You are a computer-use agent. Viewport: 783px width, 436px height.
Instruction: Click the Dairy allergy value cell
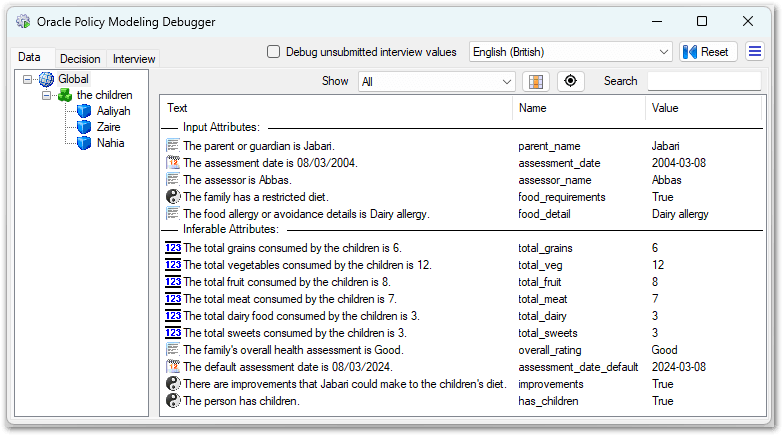tap(680, 214)
